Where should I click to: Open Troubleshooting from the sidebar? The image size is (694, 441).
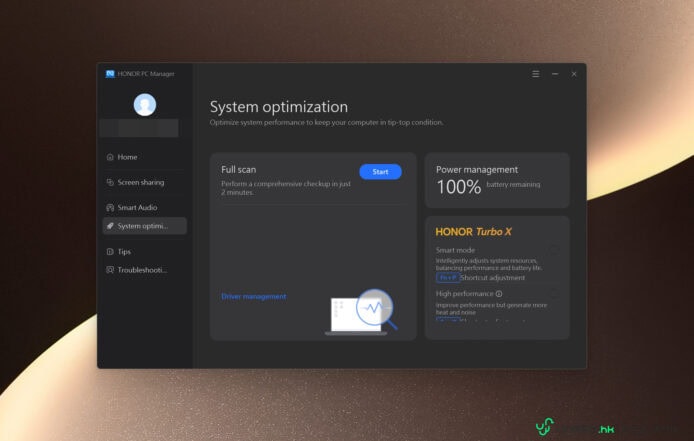144,270
